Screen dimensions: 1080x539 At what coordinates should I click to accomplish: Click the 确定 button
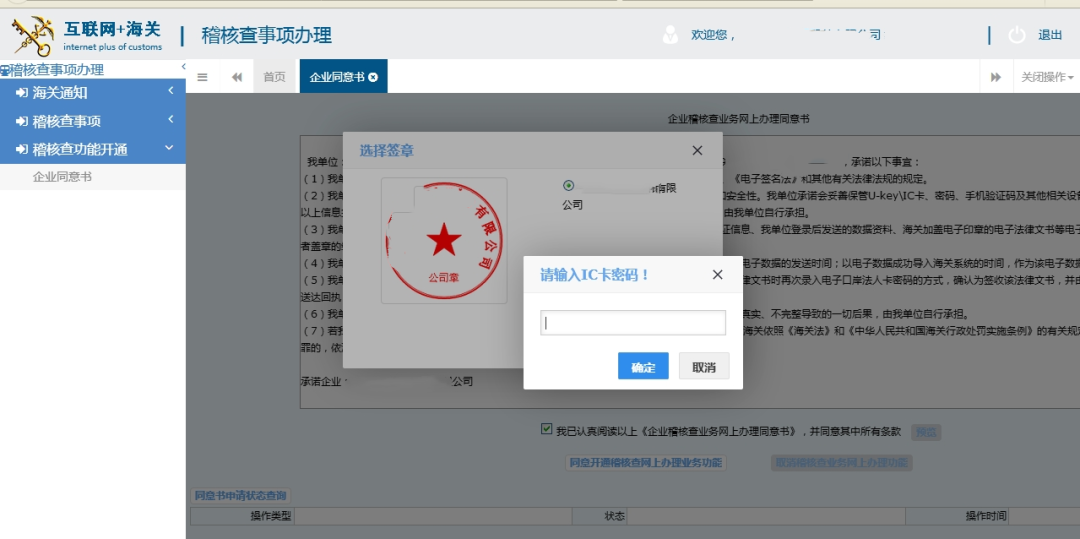(x=643, y=366)
